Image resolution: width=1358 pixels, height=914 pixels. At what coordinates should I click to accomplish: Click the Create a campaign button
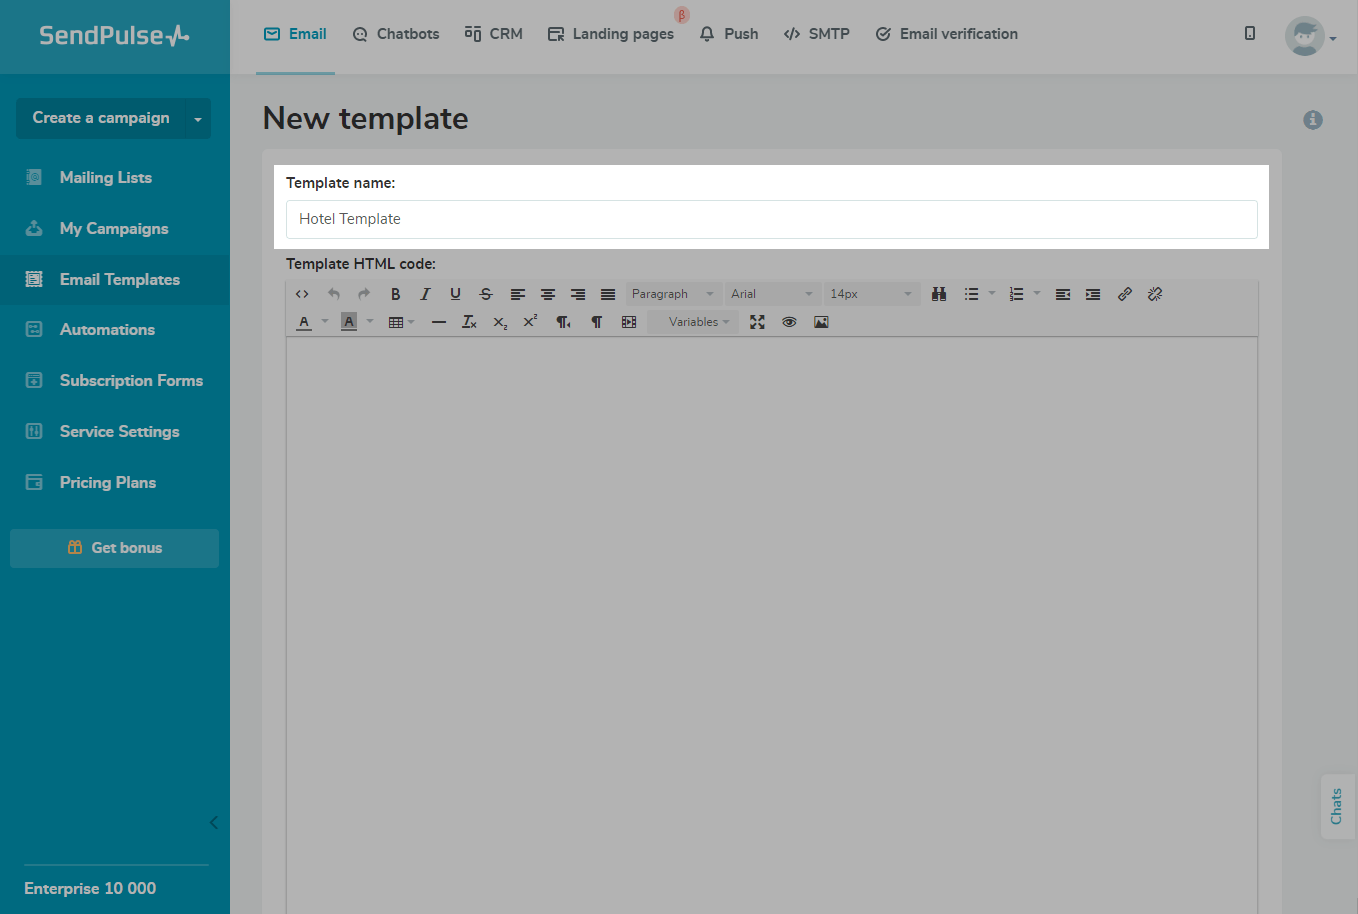[101, 118]
